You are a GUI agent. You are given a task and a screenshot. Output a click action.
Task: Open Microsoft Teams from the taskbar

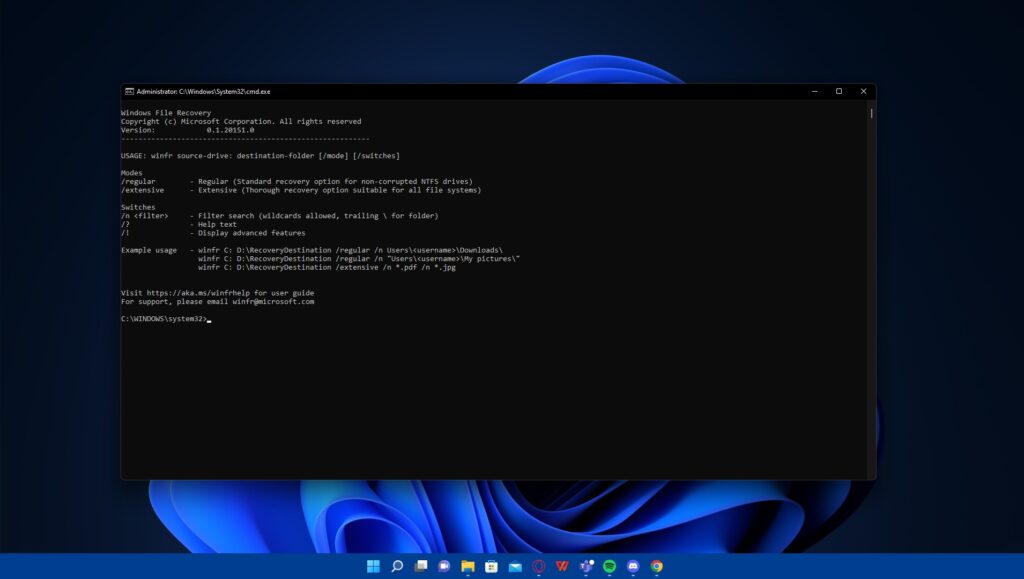(586, 566)
